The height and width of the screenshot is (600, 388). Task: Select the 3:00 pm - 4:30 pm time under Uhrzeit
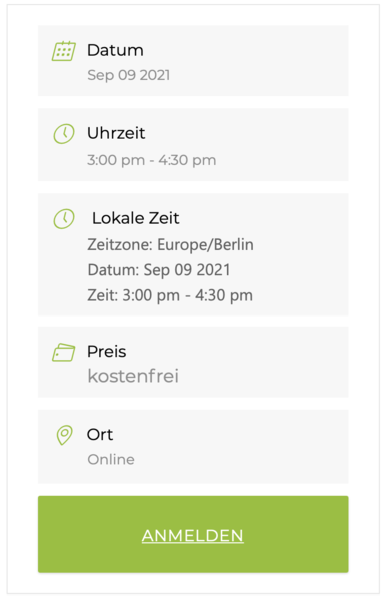point(152,160)
